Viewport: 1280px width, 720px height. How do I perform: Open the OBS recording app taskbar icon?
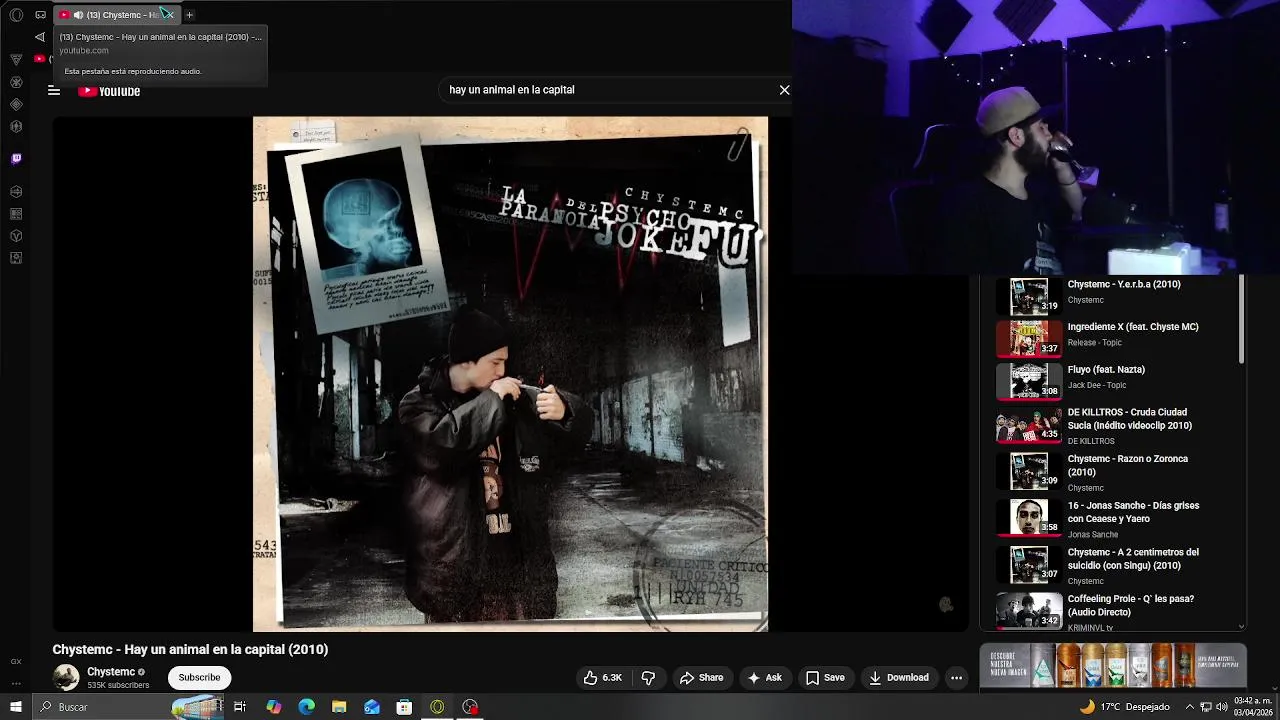[470, 707]
